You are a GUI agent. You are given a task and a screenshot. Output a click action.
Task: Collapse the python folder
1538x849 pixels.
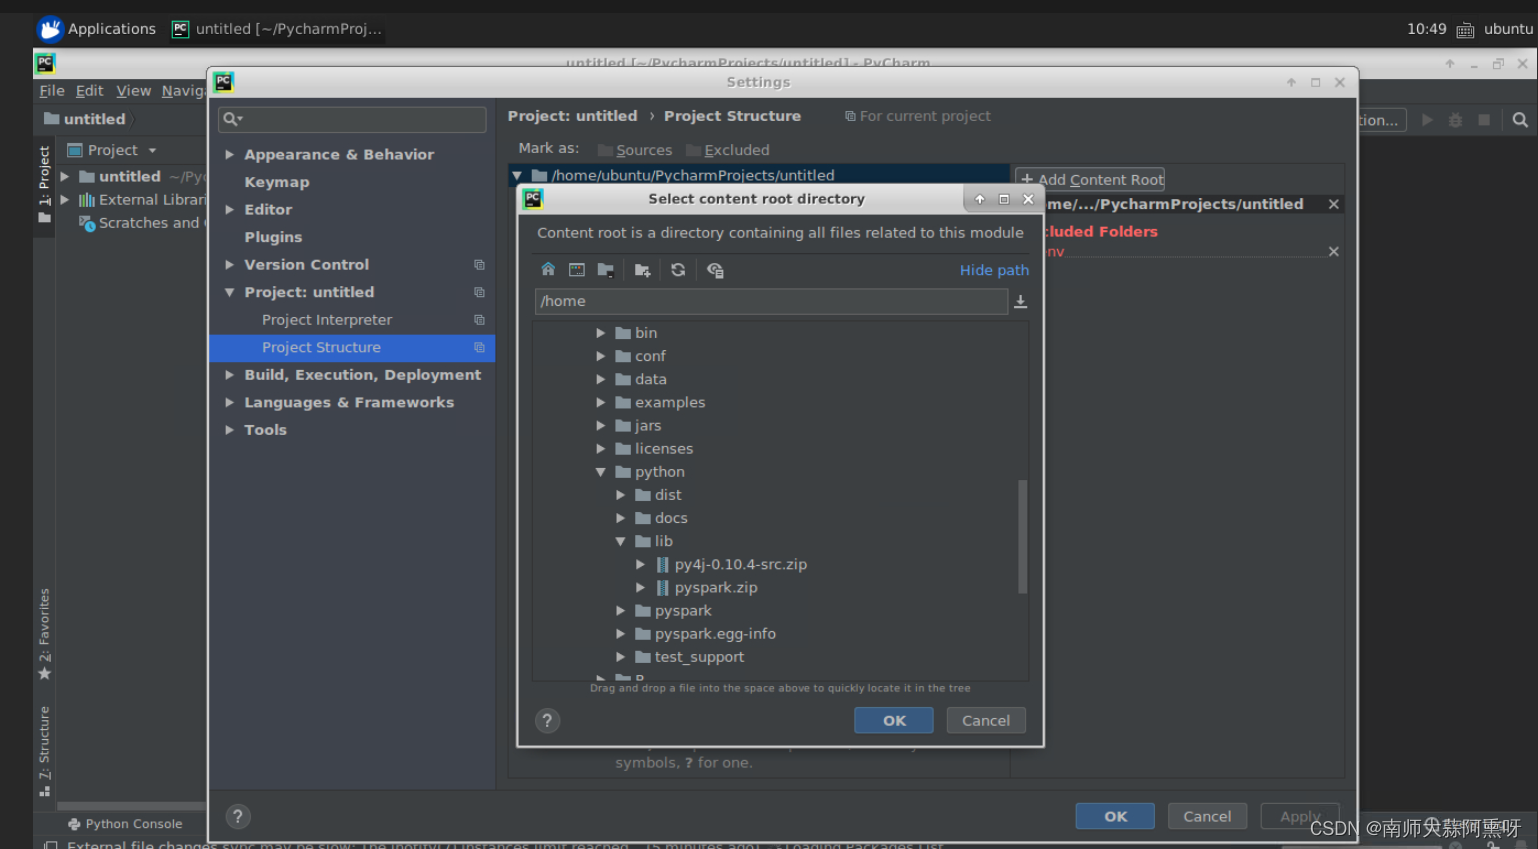[601, 472]
